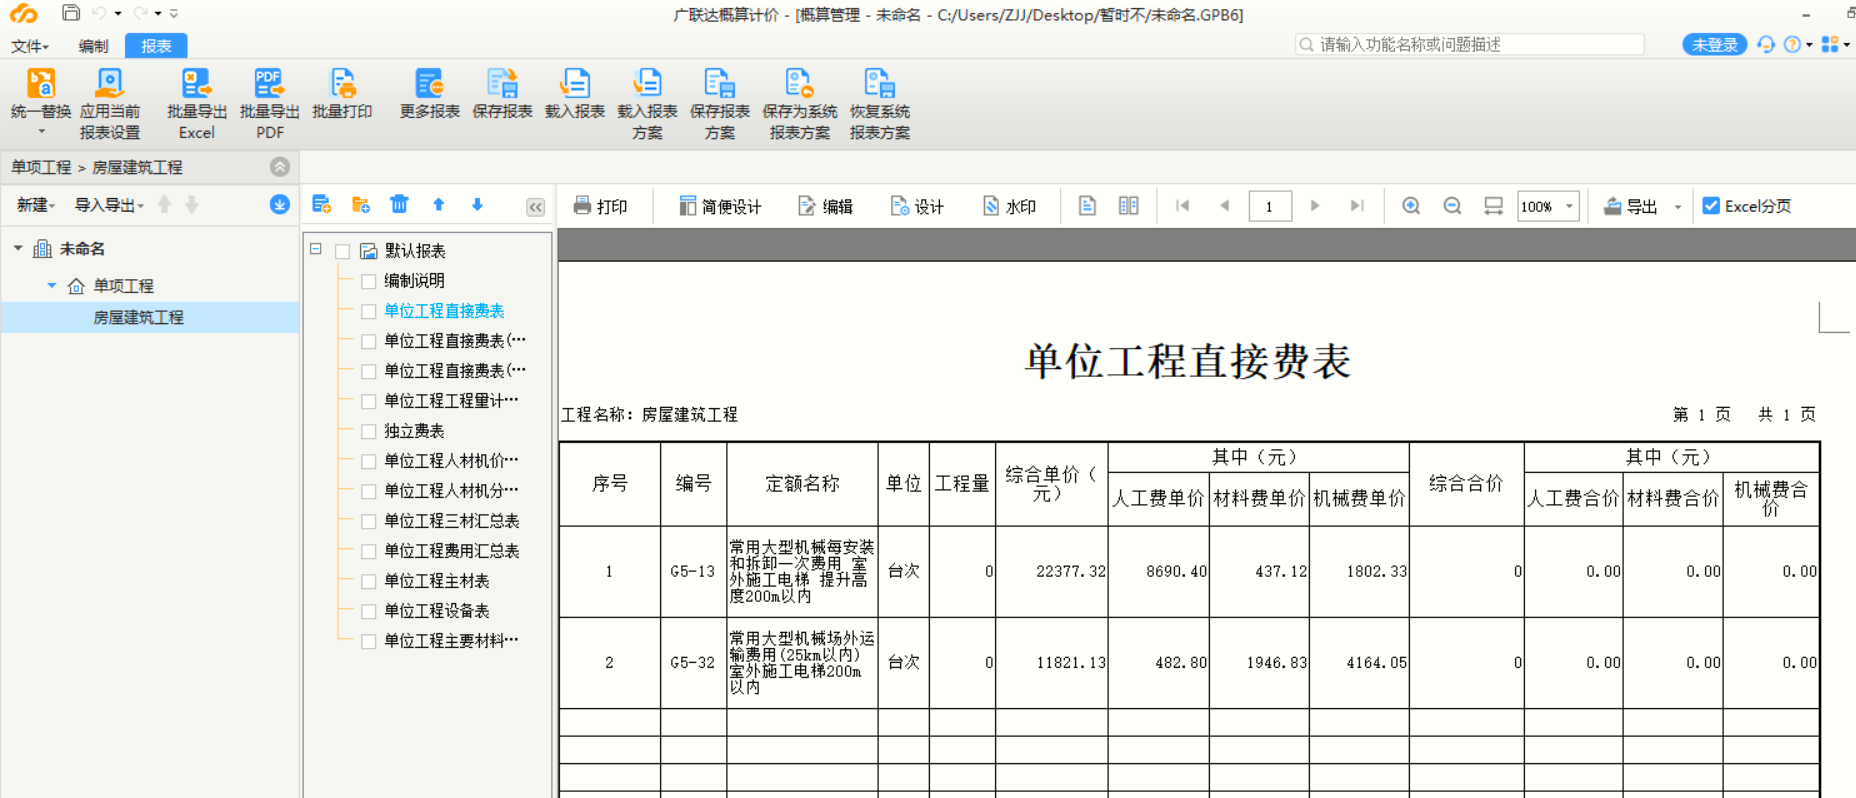Select 单位工程工程量计… report
Screen dimensions: 1856x798
click(451, 401)
